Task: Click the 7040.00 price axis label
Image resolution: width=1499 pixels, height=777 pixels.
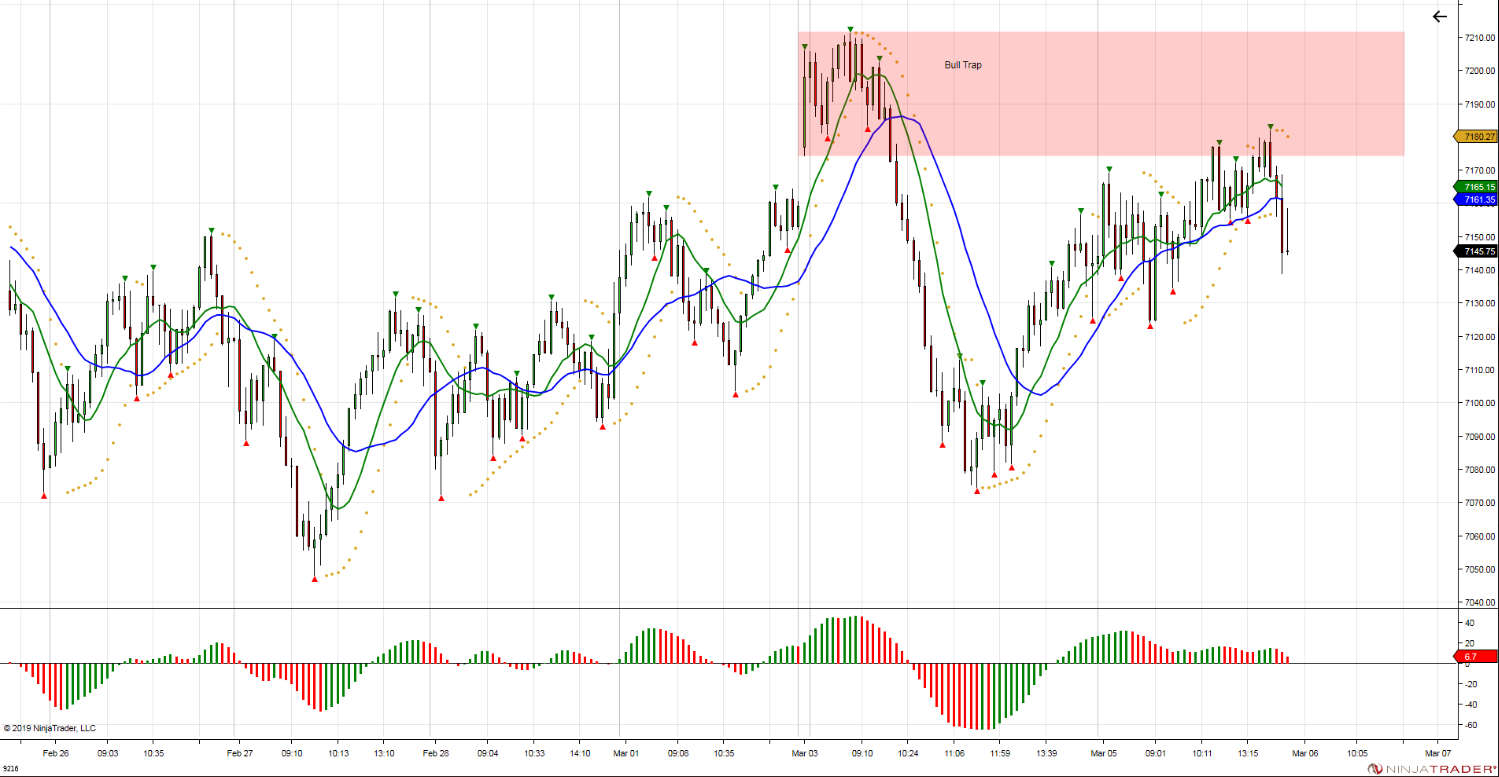Action: 1479,602
